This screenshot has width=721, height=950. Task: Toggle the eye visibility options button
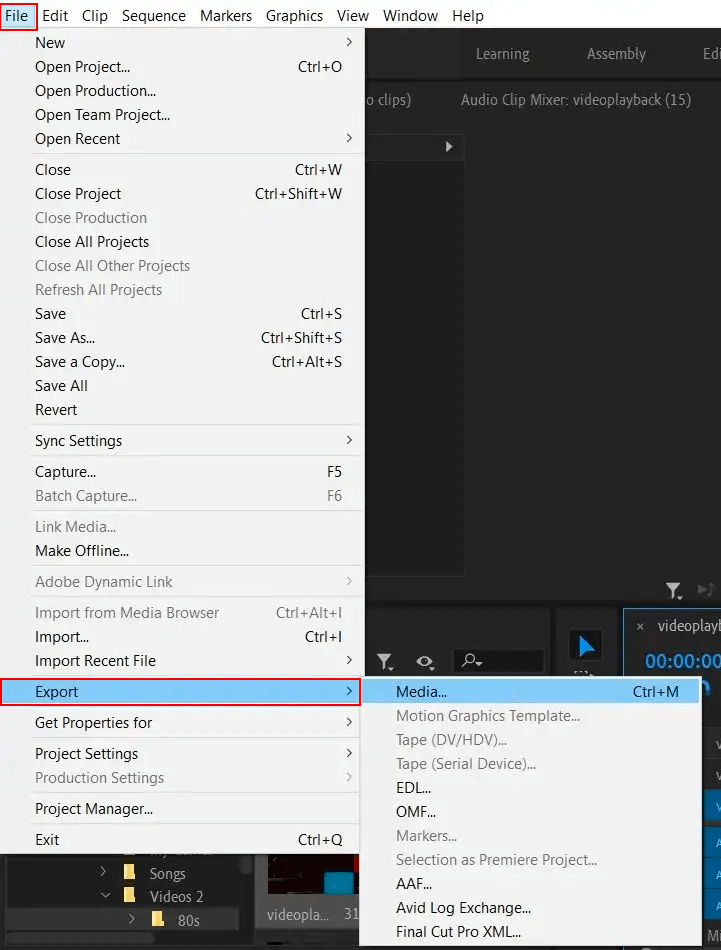click(425, 662)
